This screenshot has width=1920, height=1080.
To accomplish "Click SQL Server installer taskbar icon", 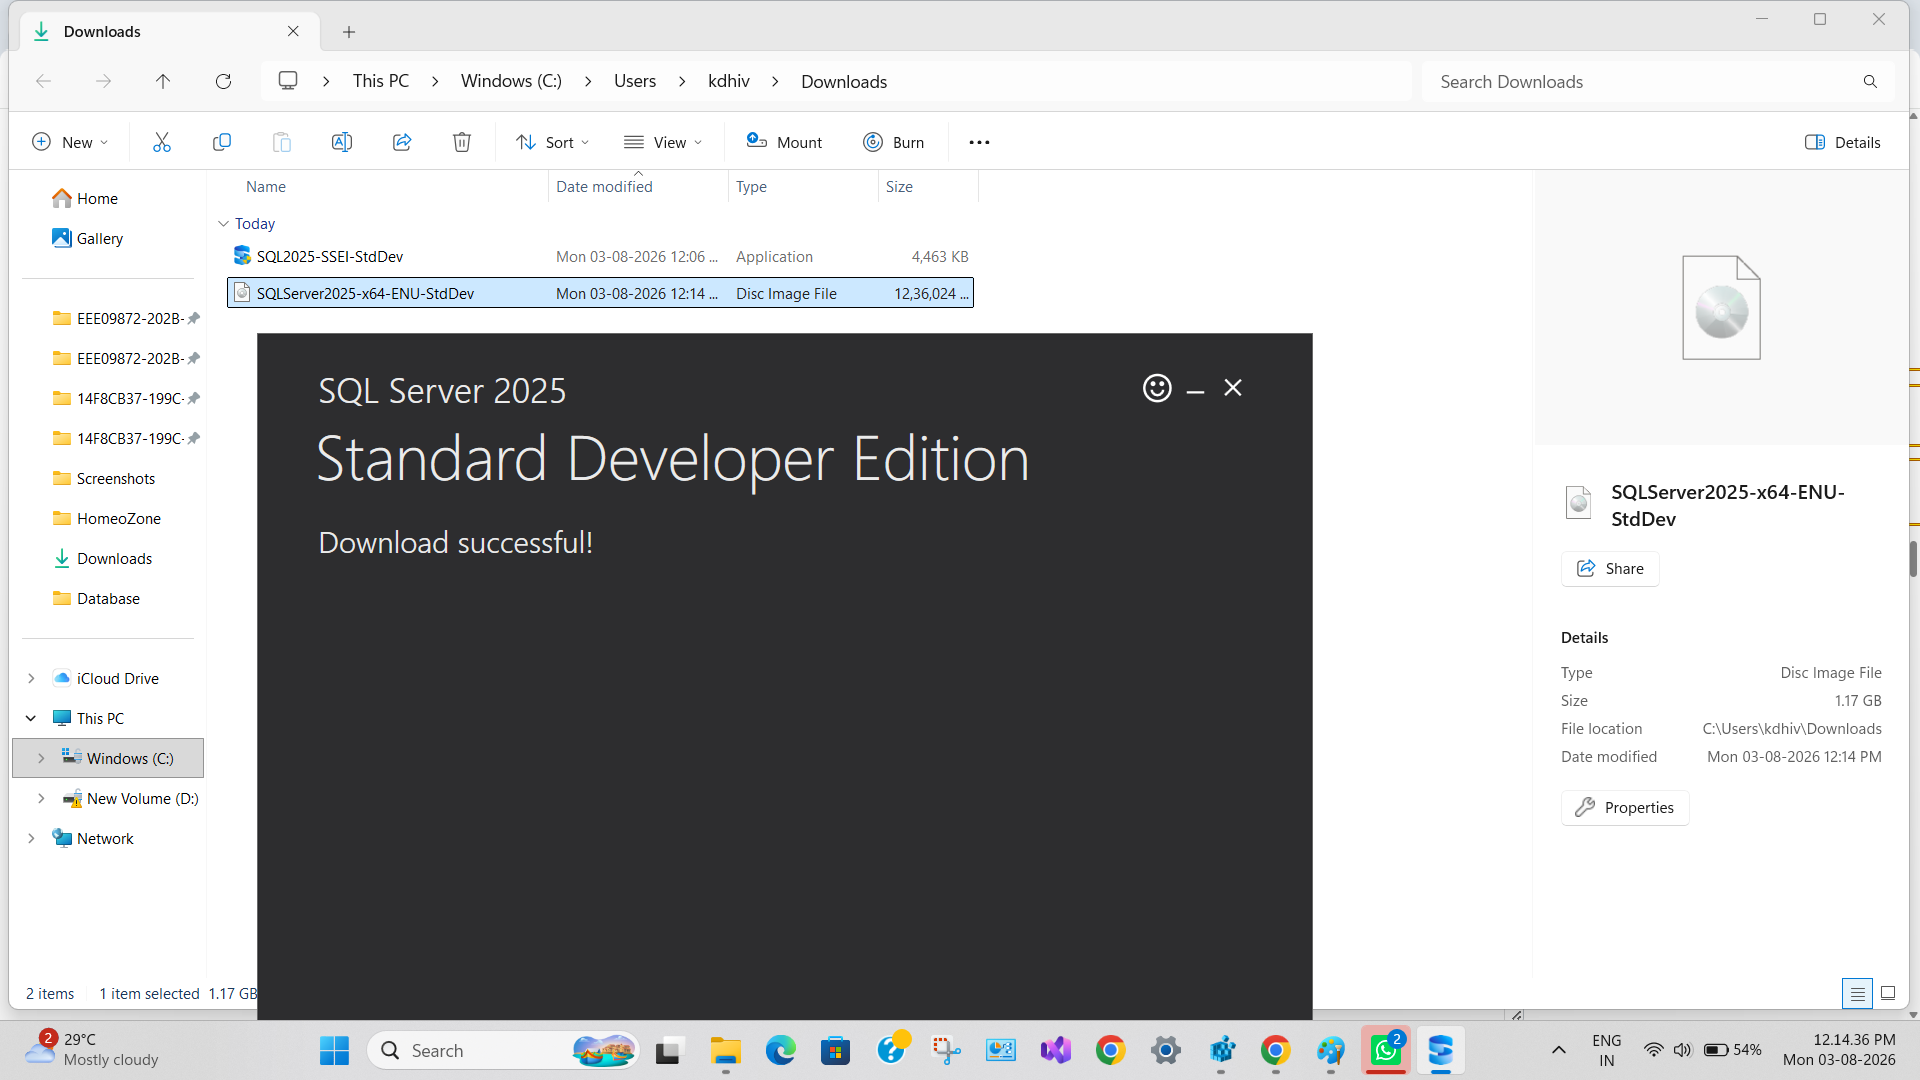I will click(1440, 1051).
